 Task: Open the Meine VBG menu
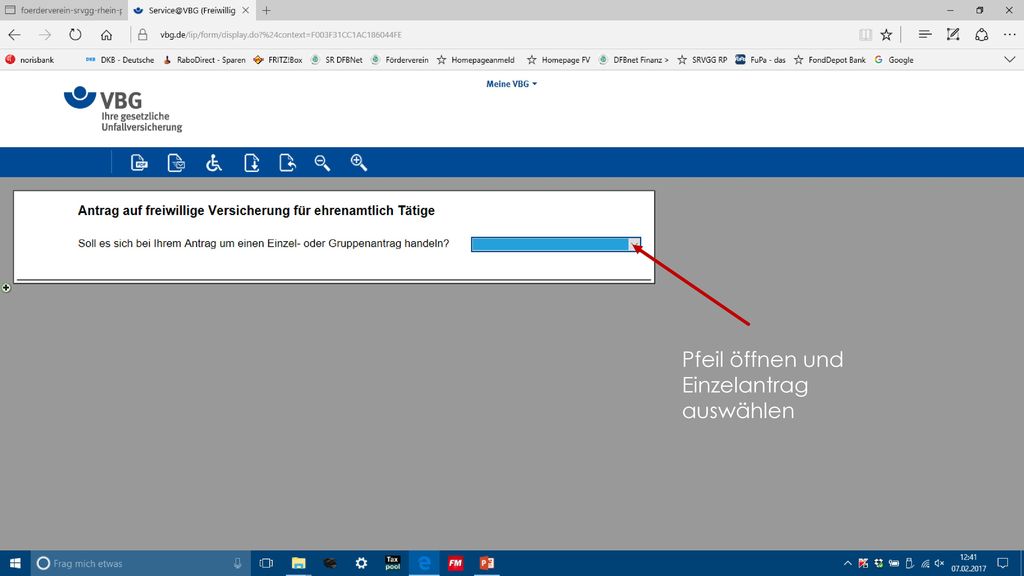tap(511, 84)
